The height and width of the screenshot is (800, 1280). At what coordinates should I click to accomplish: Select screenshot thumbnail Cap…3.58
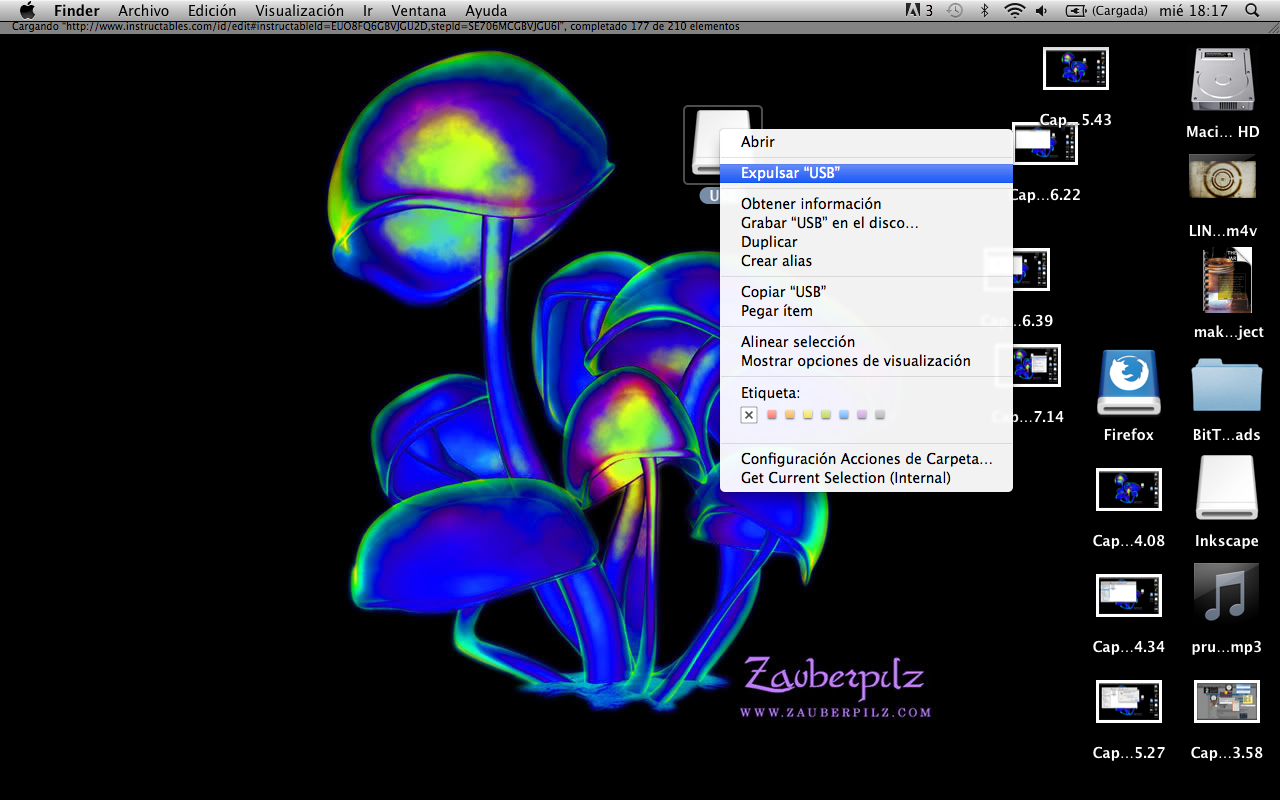(x=1227, y=701)
